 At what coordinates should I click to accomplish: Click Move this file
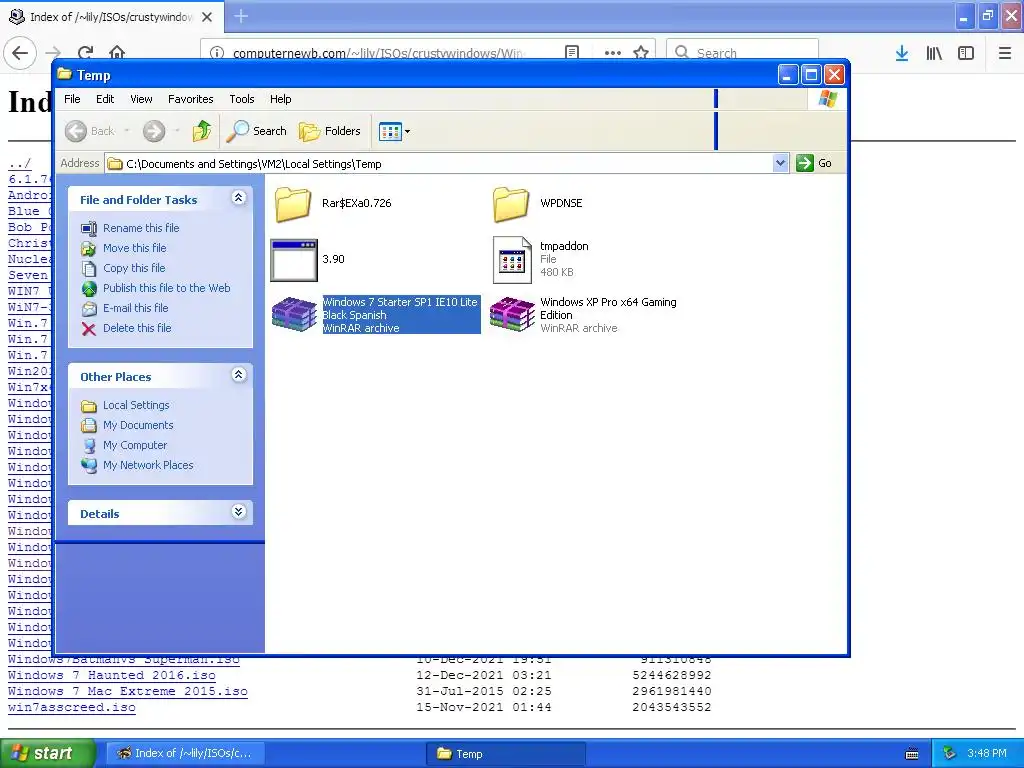[x=135, y=248]
